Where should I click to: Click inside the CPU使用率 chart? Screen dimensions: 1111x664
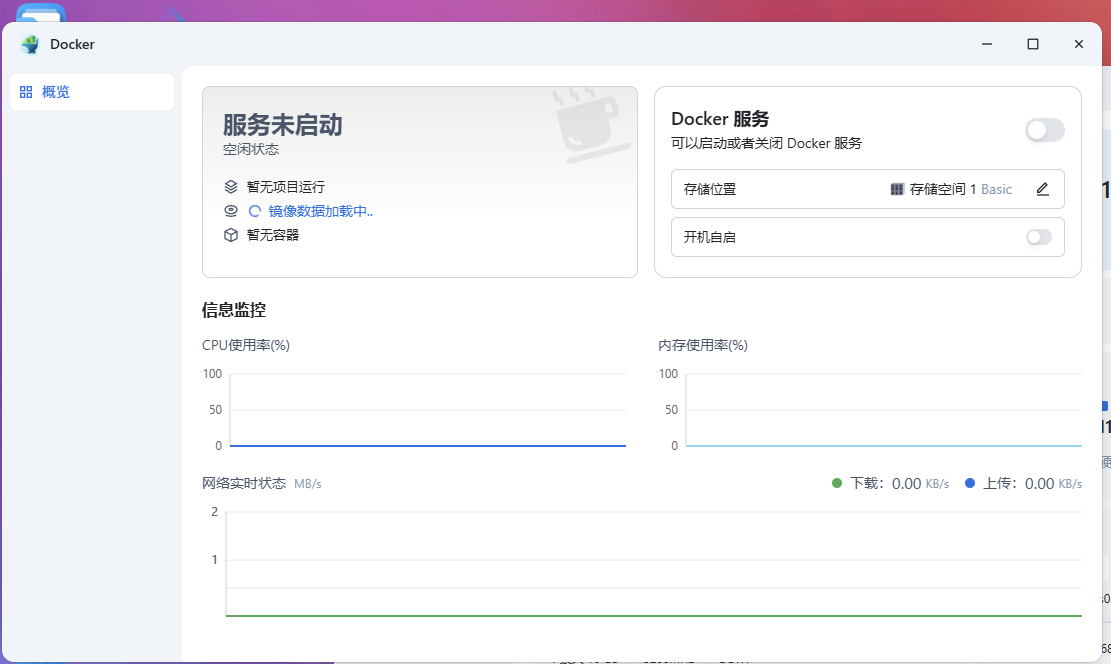pyautogui.click(x=427, y=410)
